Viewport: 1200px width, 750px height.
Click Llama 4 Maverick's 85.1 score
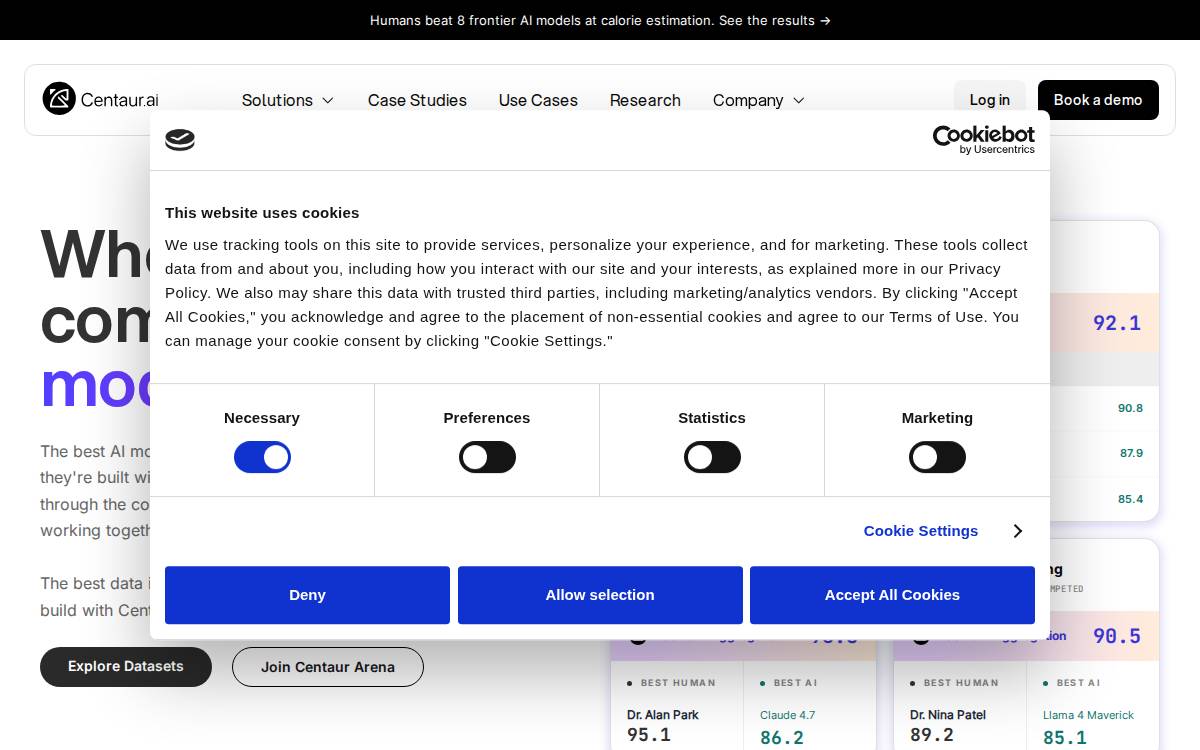(1065, 738)
